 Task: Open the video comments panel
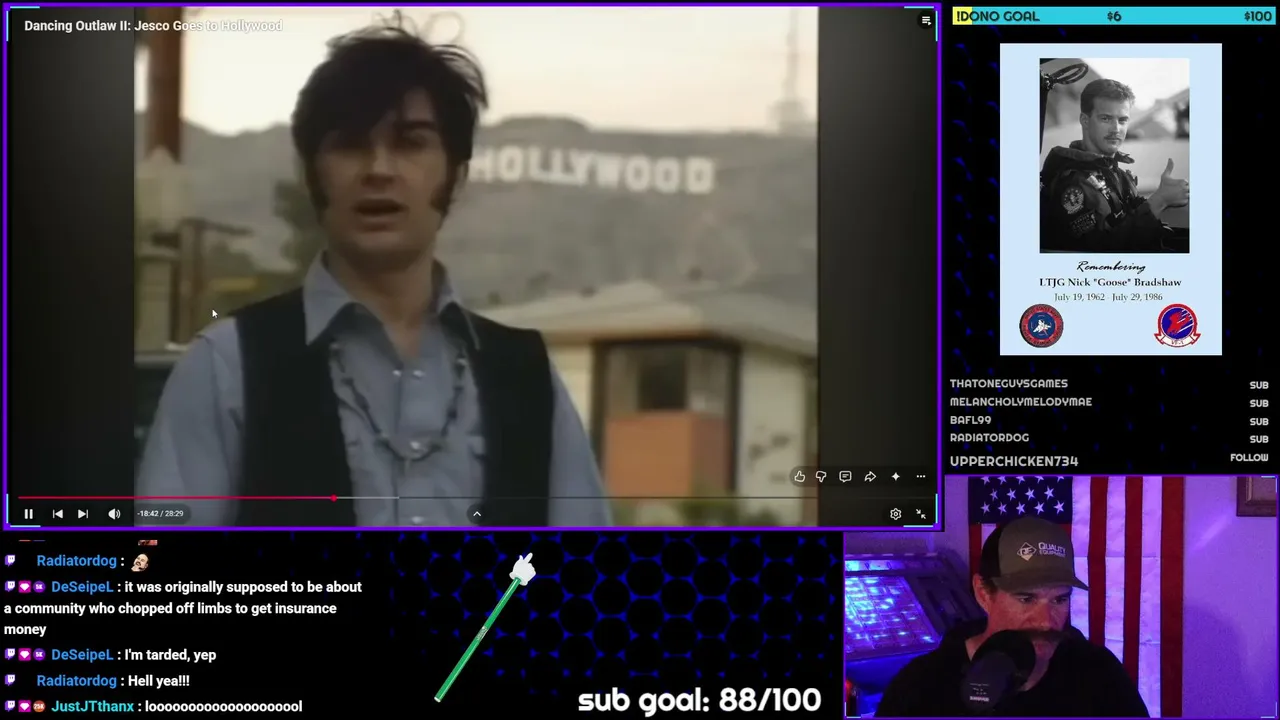click(x=845, y=477)
